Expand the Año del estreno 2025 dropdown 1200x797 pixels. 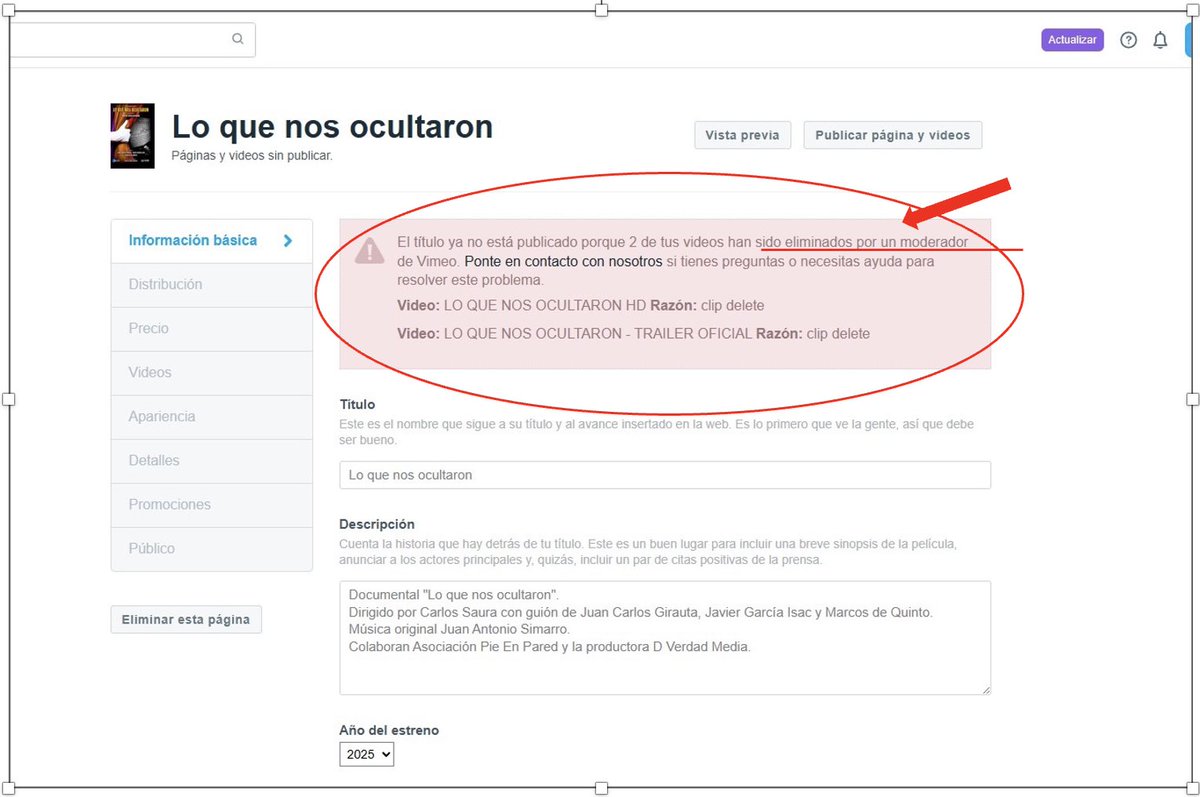tap(367, 754)
